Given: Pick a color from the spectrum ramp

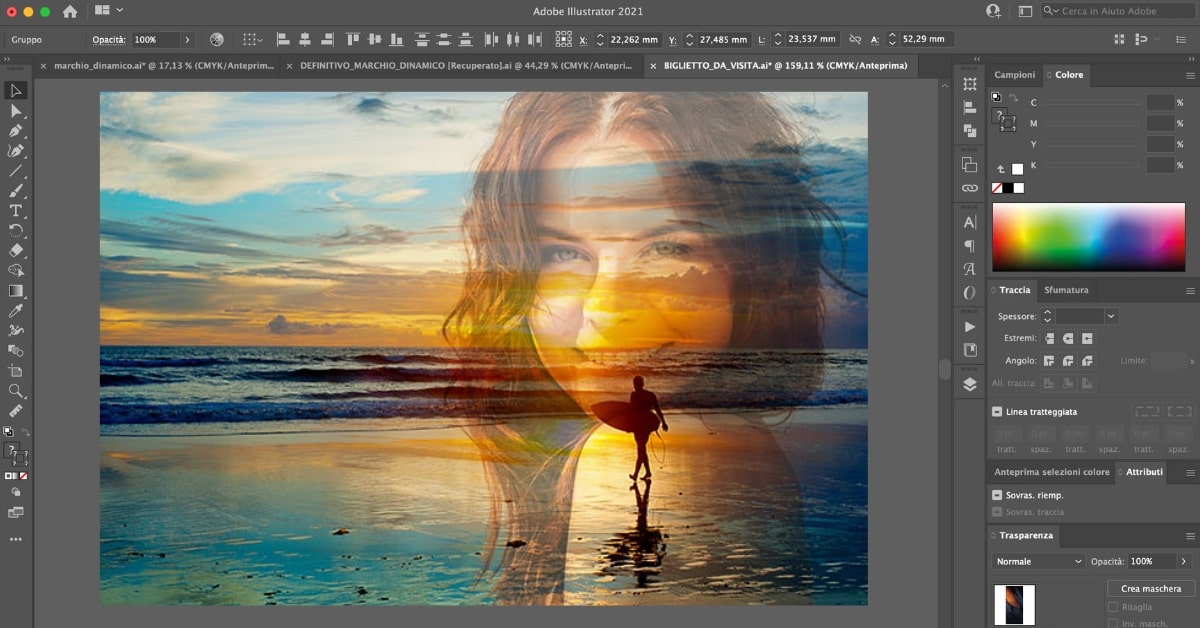Looking at the screenshot, I should click(1089, 237).
